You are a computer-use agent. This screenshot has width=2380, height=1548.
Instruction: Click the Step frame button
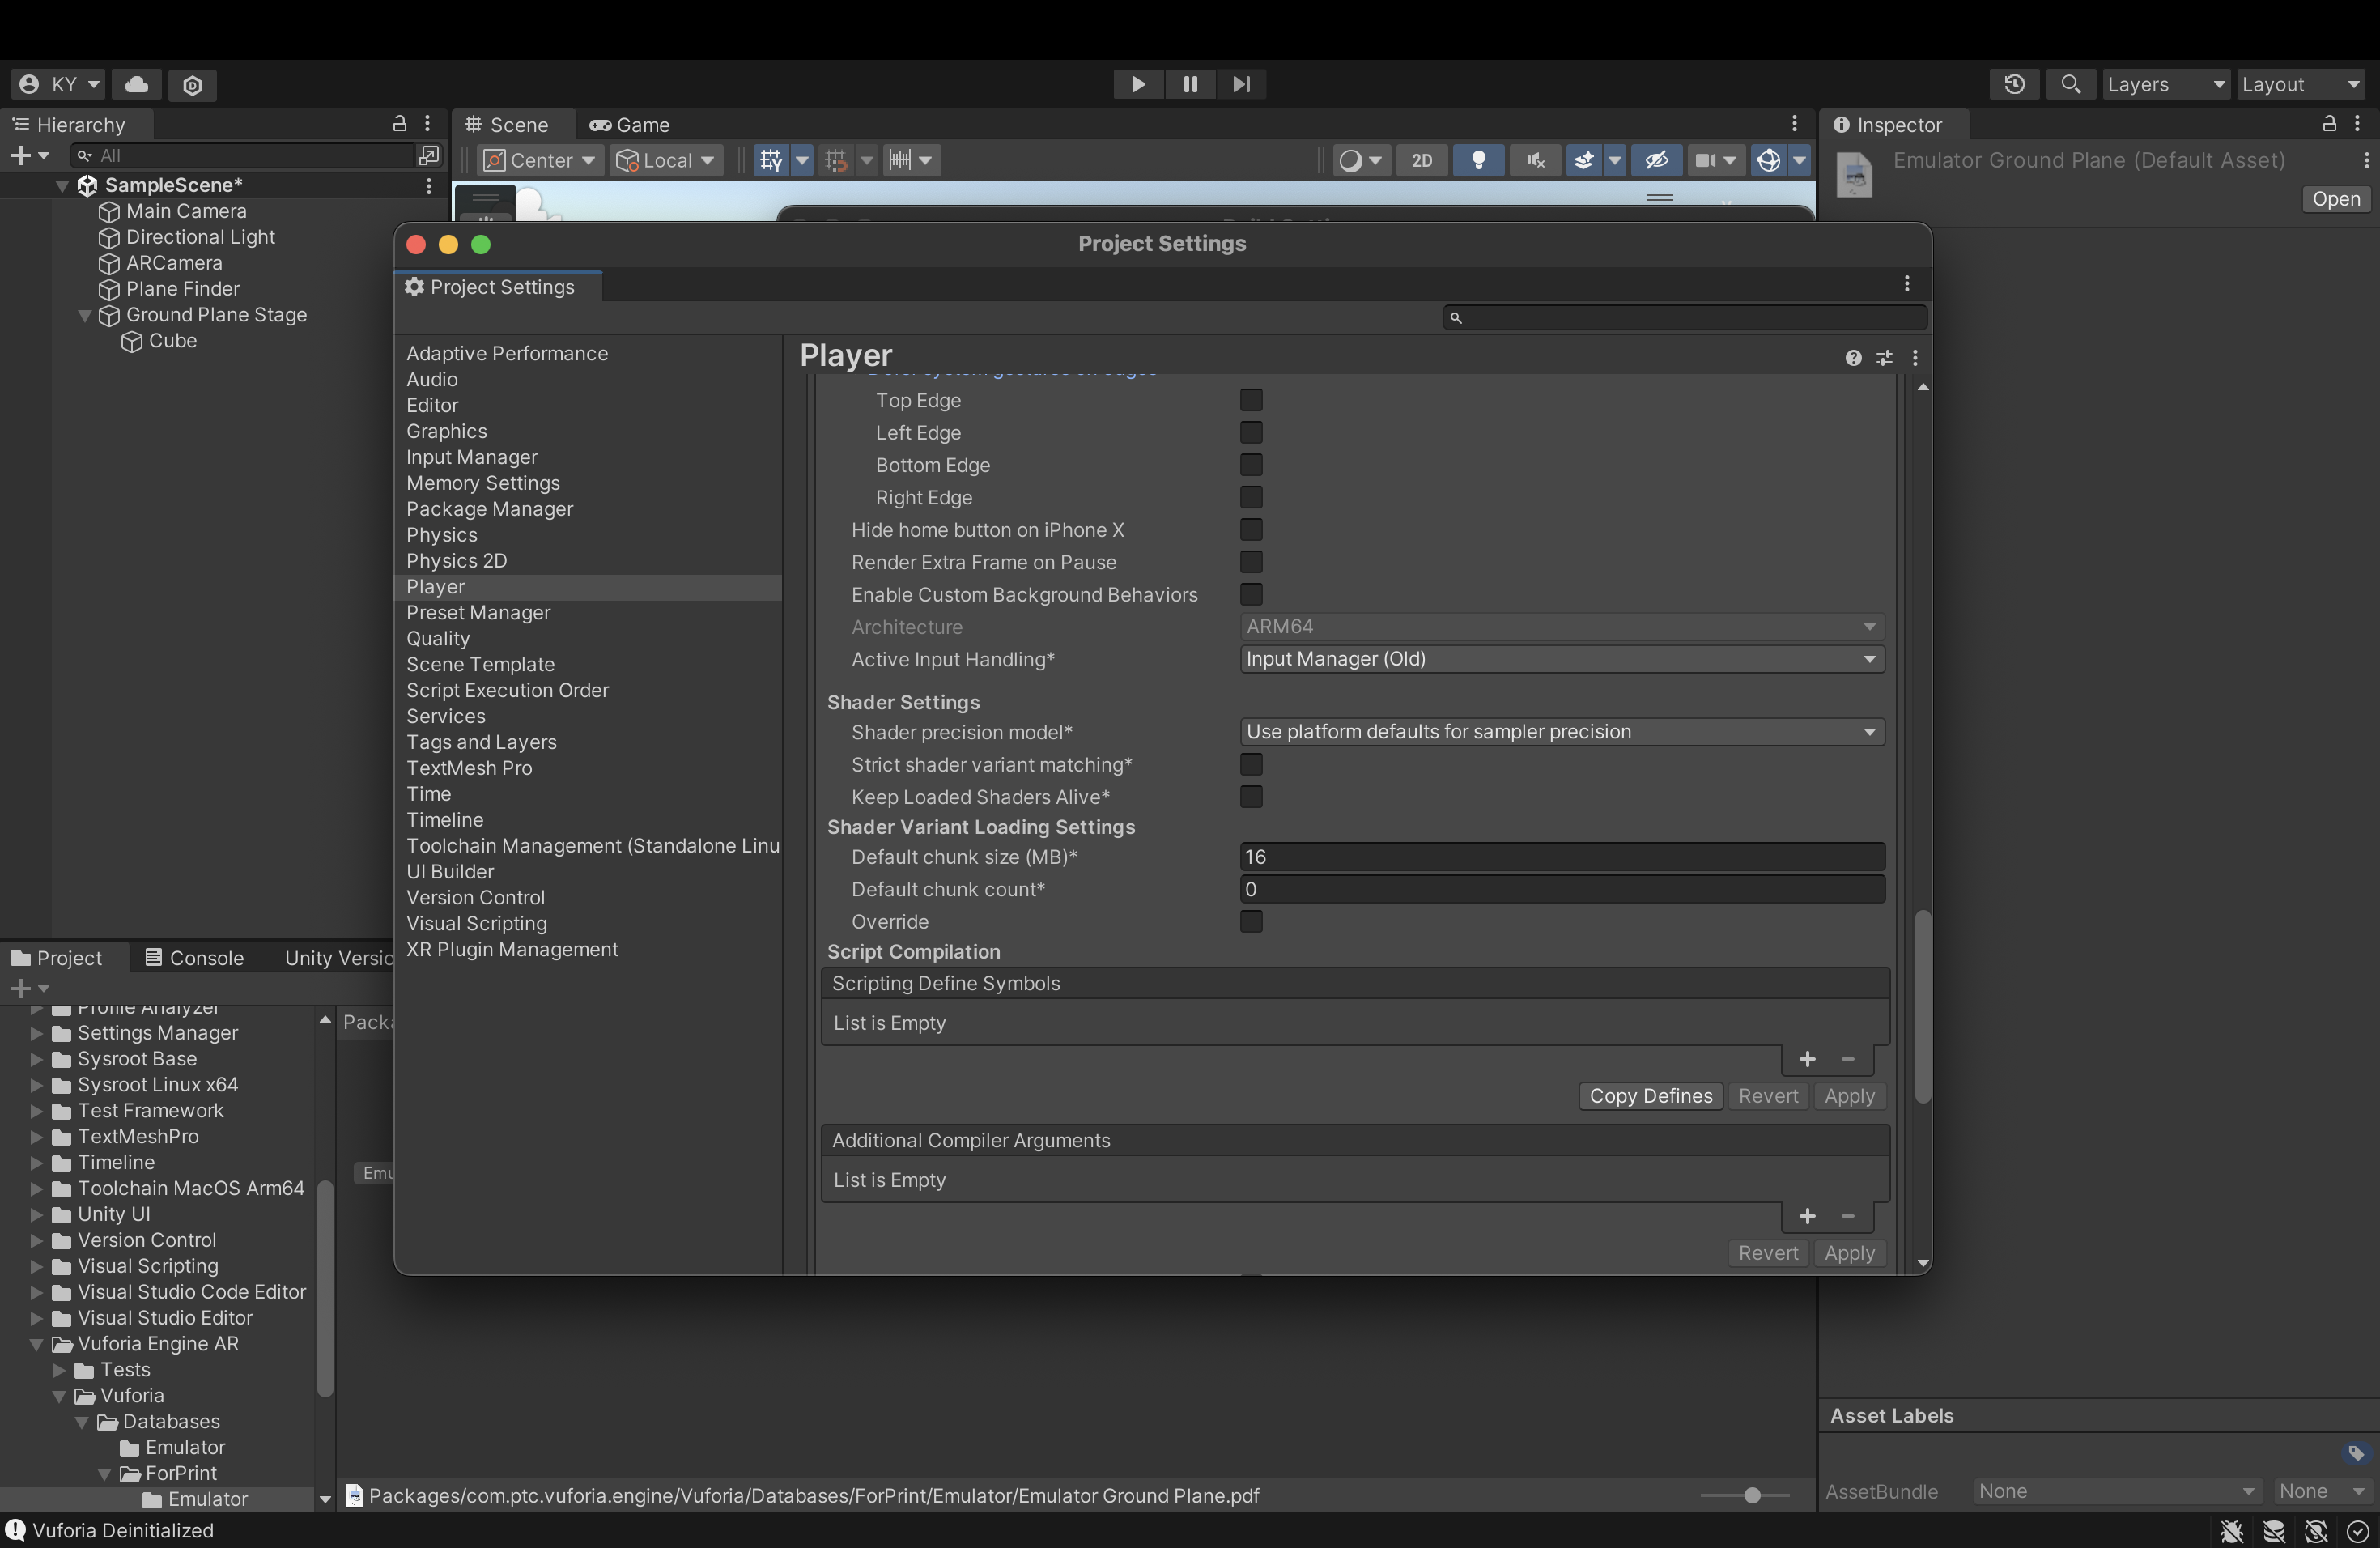pyautogui.click(x=1241, y=84)
